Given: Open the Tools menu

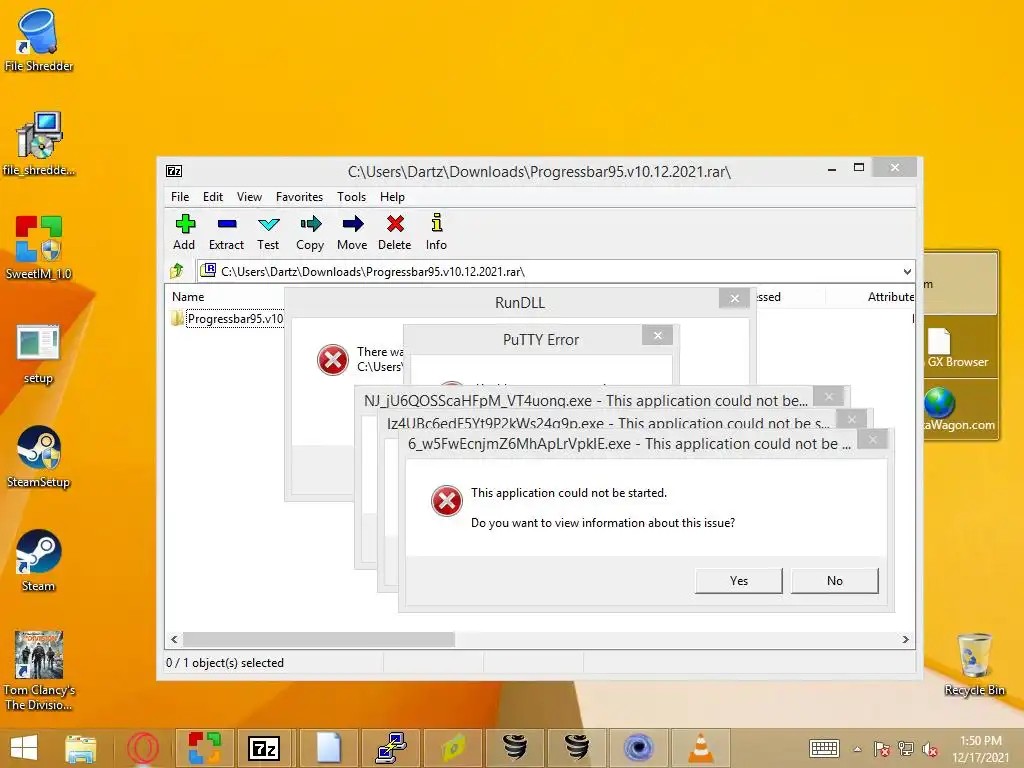Looking at the screenshot, I should 351,197.
